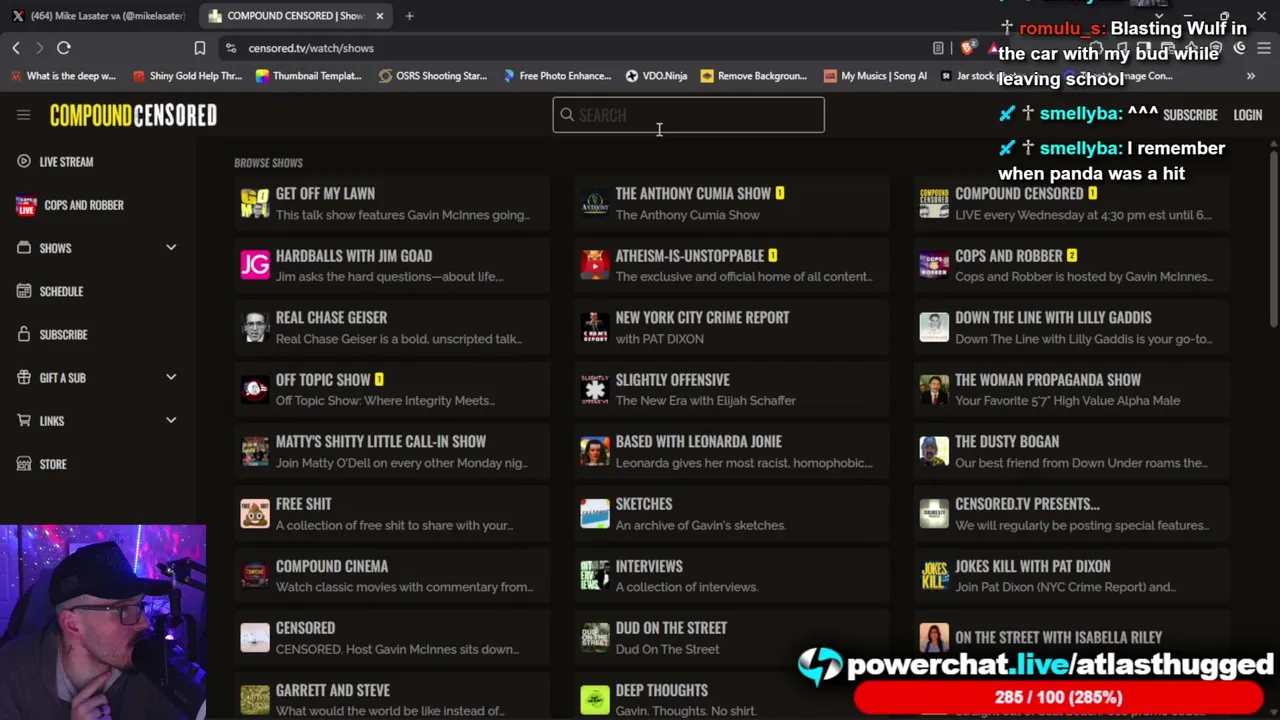Open 'The Dusty Bogan' show title
Image resolution: width=1280 pixels, height=720 pixels.
pyautogui.click(x=1007, y=442)
